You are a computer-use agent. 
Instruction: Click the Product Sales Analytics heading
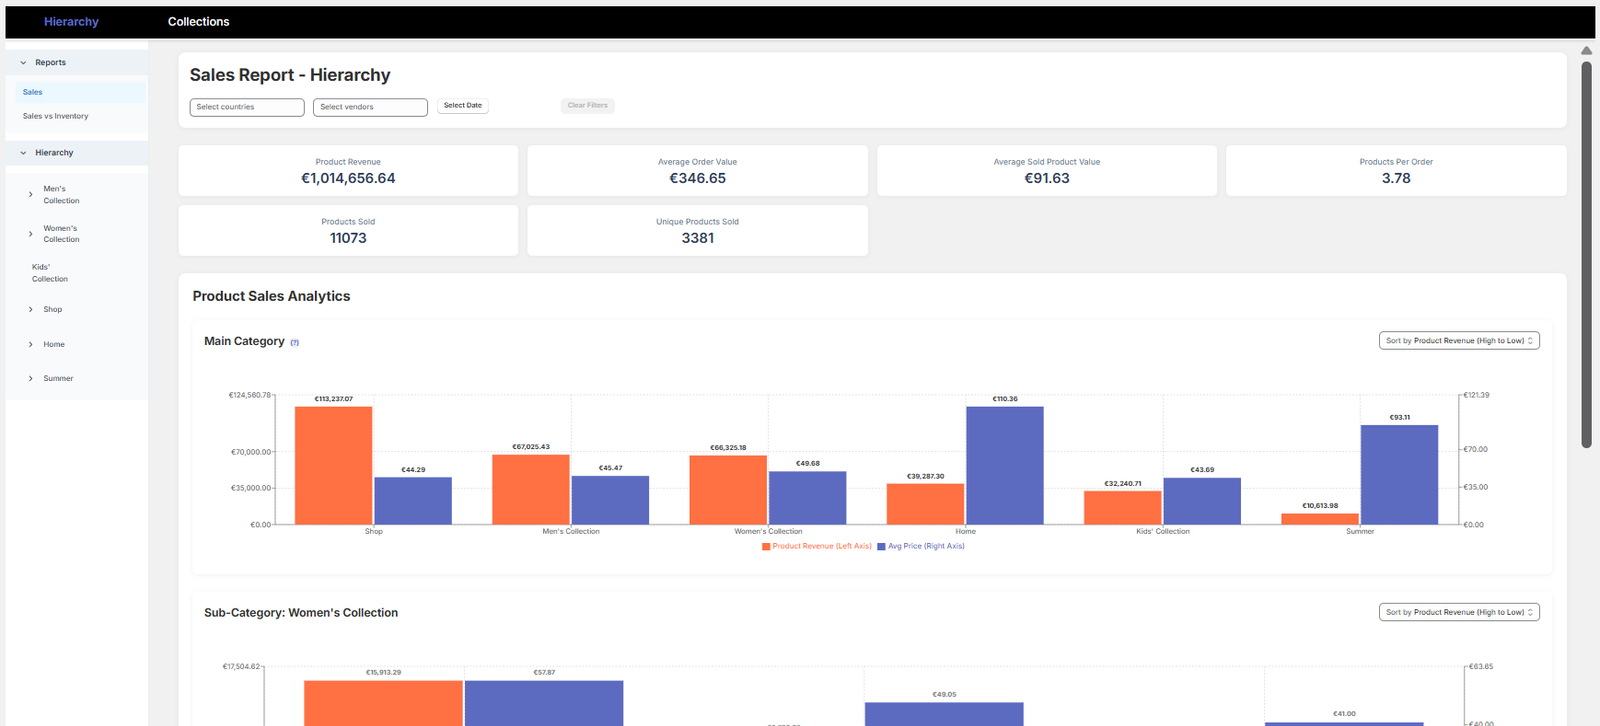click(x=271, y=296)
